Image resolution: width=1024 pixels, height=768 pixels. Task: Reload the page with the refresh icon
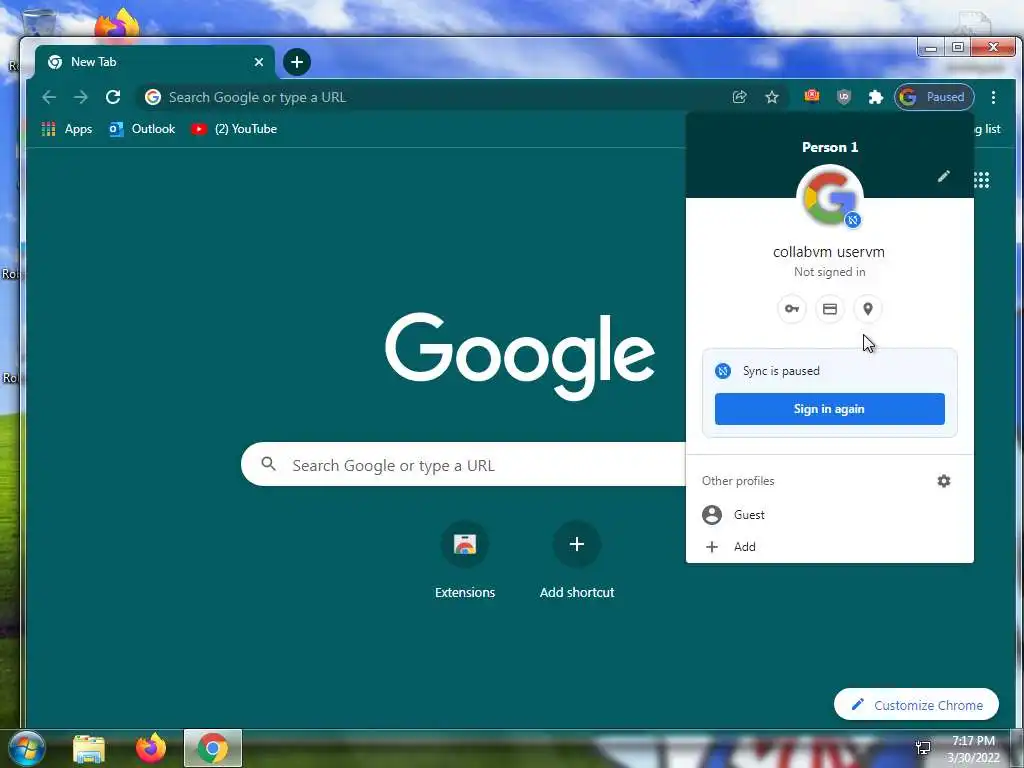pyautogui.click(x=113, y=97)
